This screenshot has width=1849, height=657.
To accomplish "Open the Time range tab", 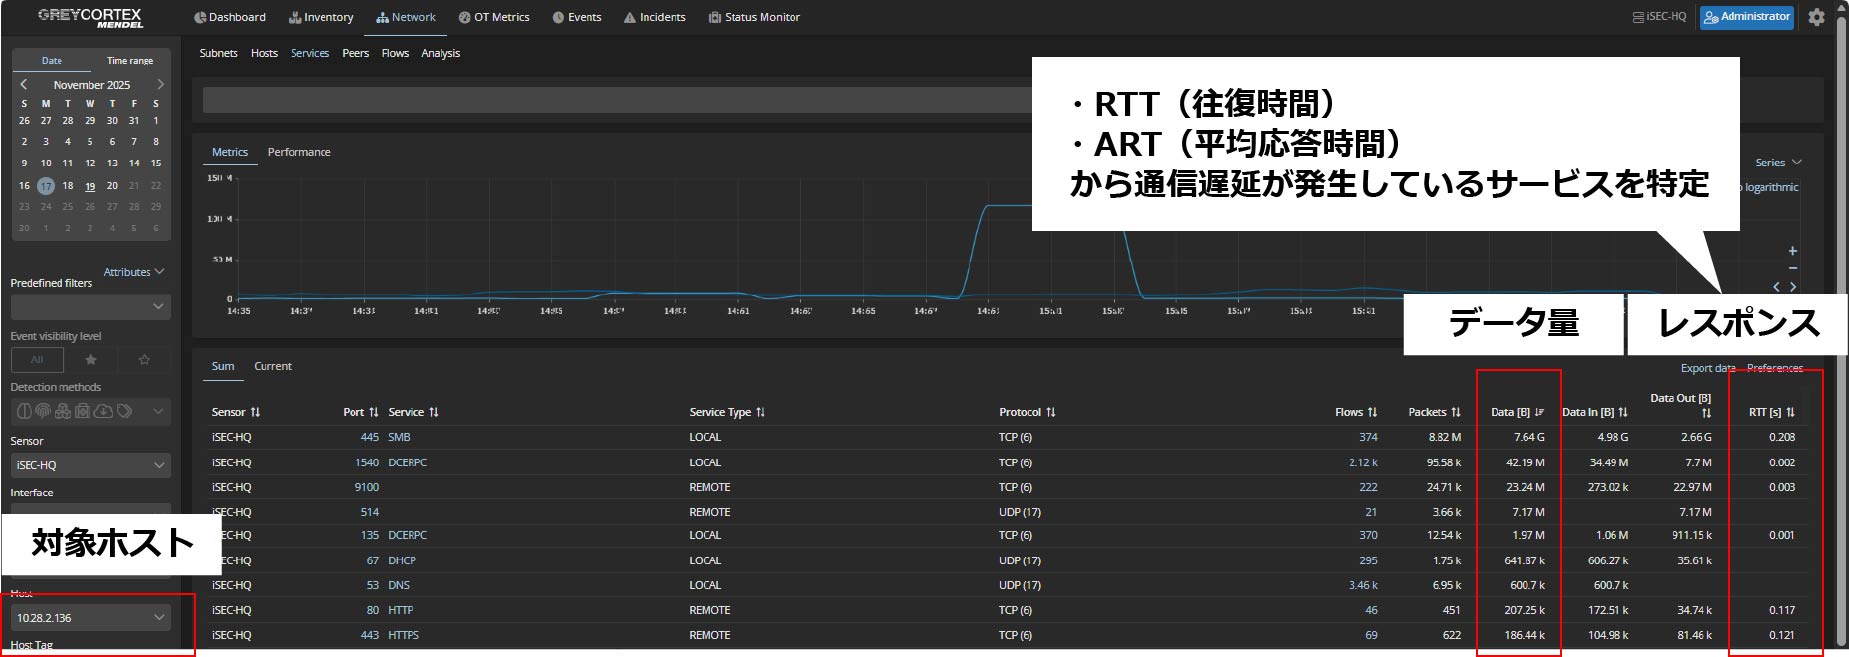I will coord(130,61).
